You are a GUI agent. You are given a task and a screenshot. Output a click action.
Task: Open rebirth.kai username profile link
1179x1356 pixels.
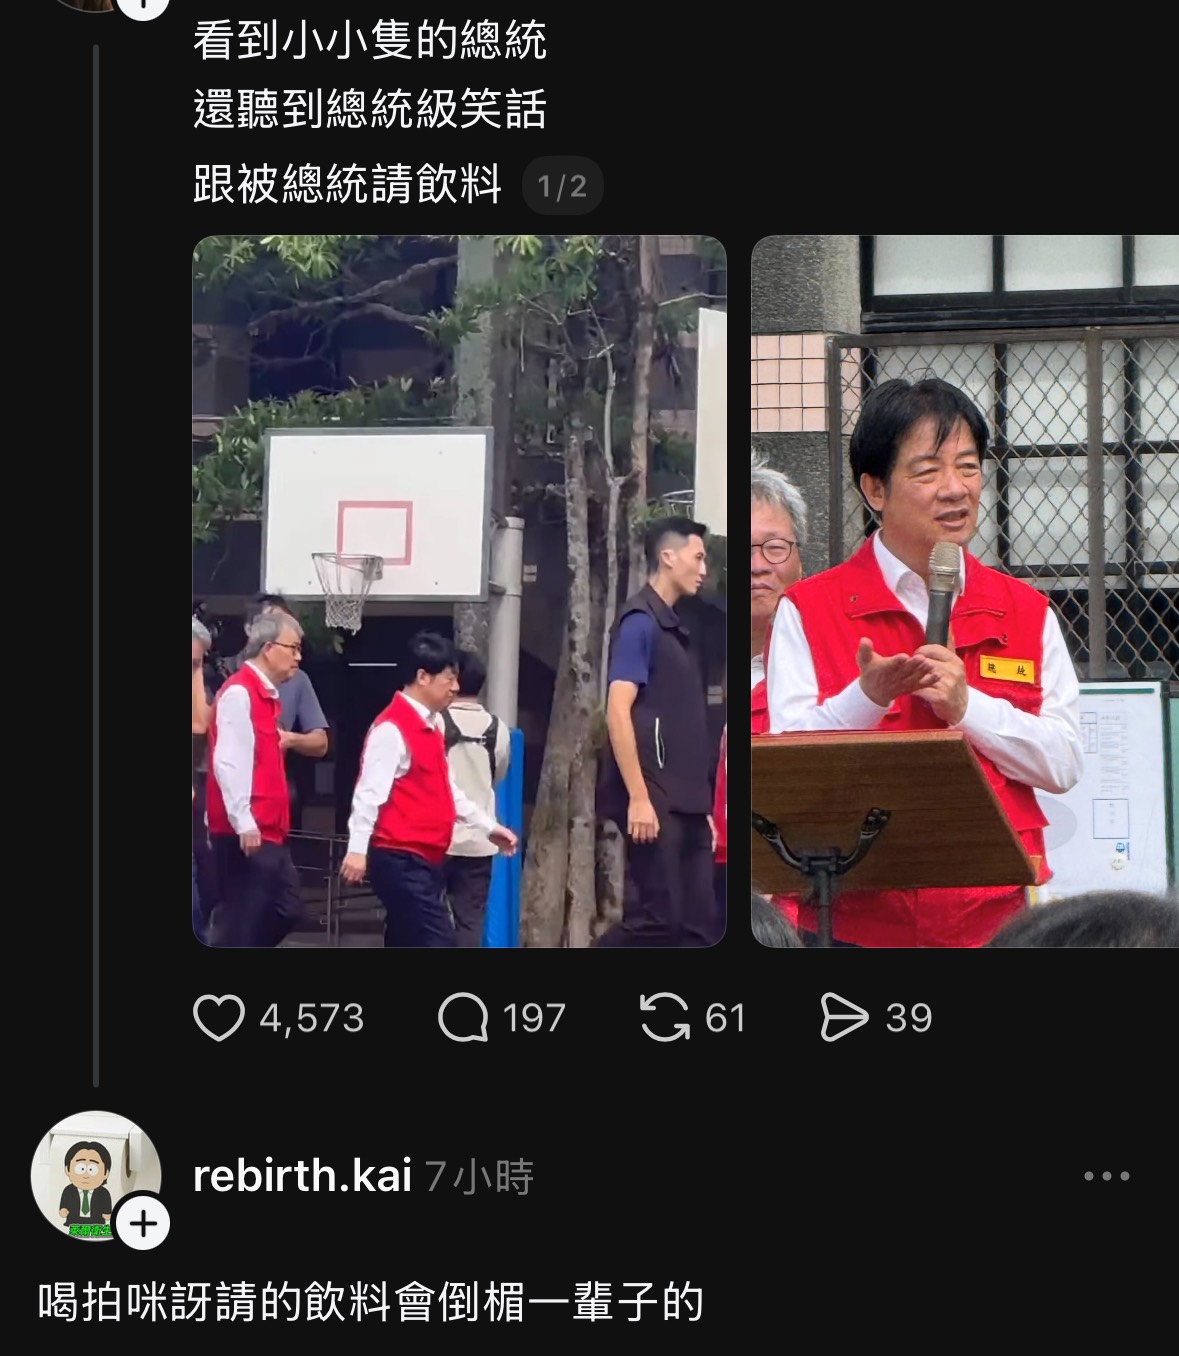(x=302, y=1176)
